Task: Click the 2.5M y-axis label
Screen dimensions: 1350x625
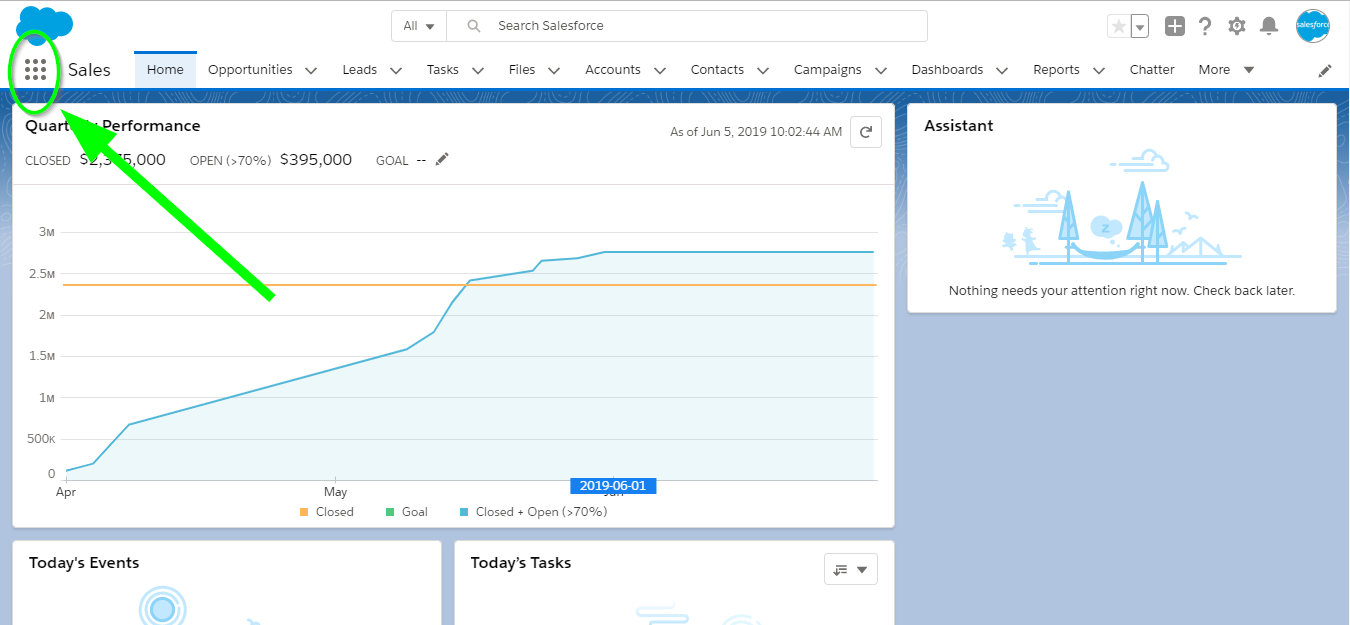Action: coord(41,274)
